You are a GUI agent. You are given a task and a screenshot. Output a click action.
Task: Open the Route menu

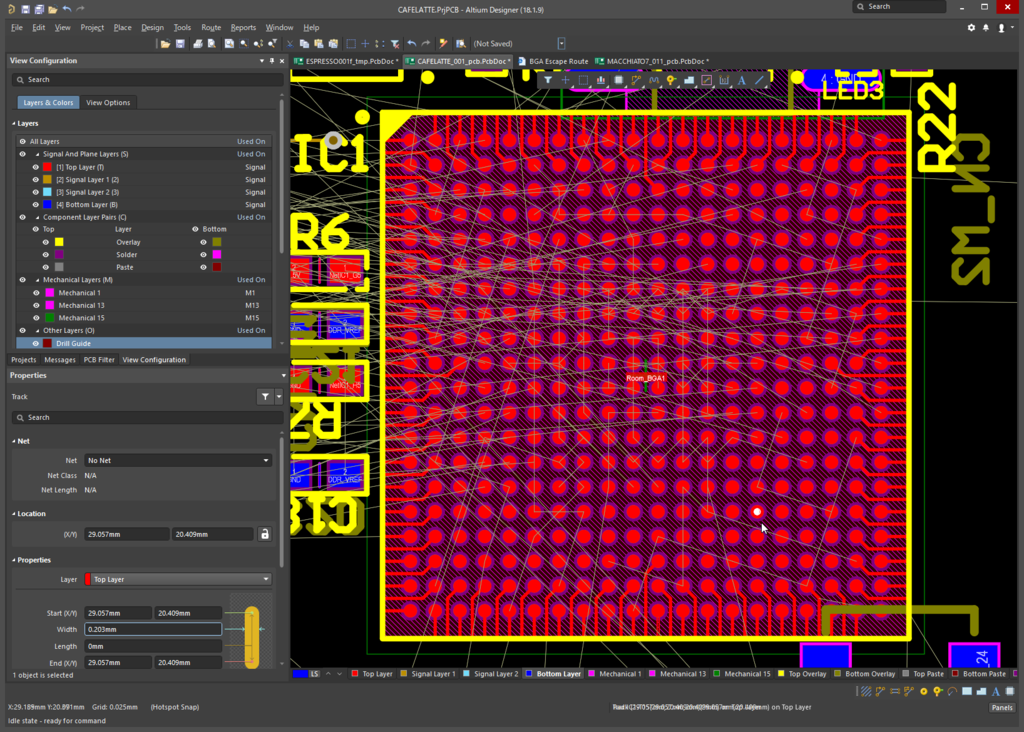pyautogui.click(x=211, y=27)
